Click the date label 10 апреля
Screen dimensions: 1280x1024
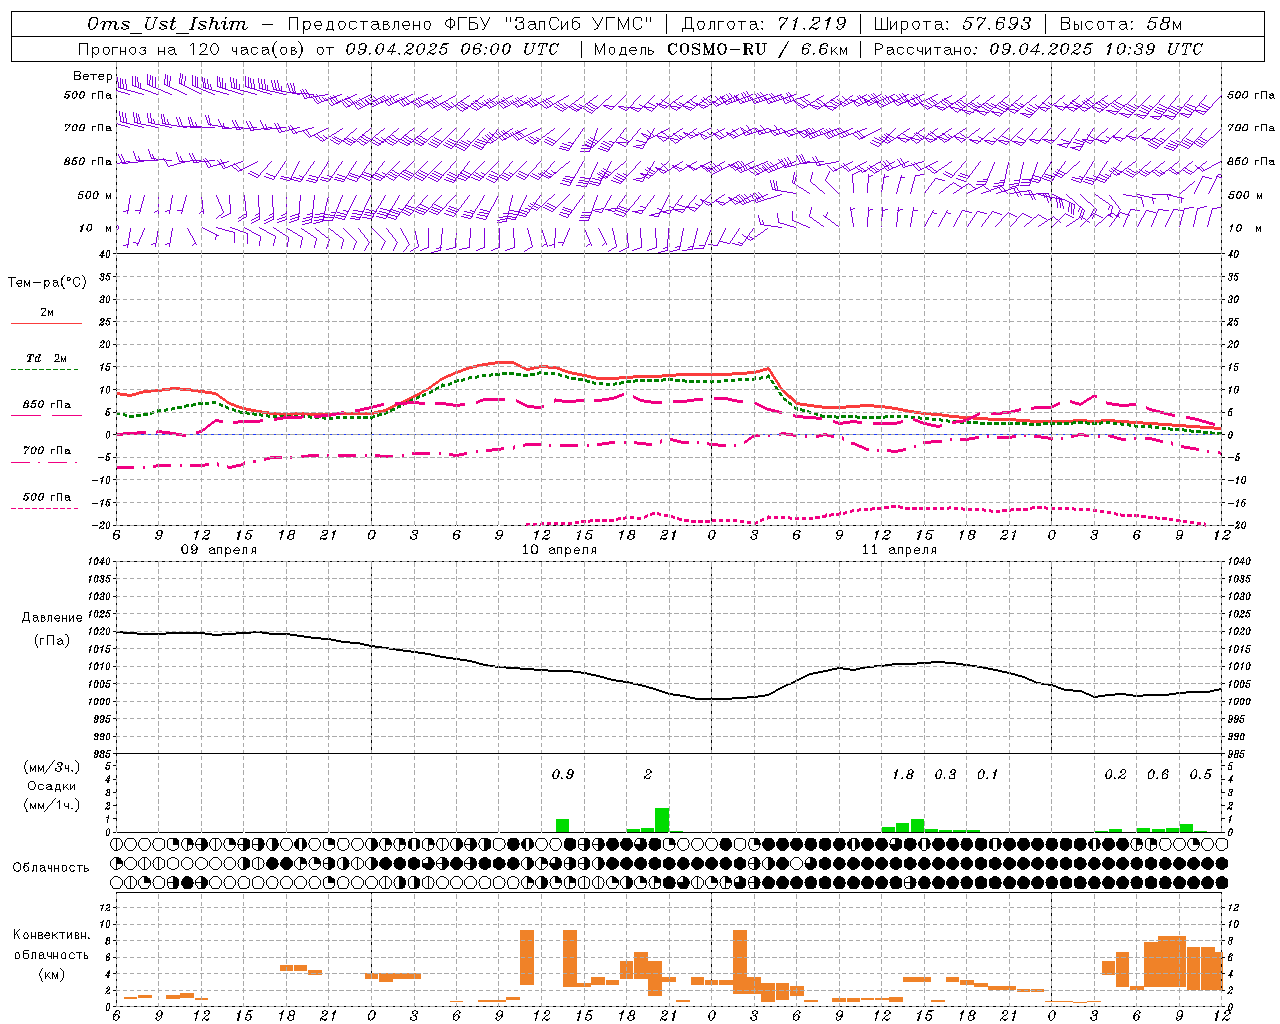558,550
